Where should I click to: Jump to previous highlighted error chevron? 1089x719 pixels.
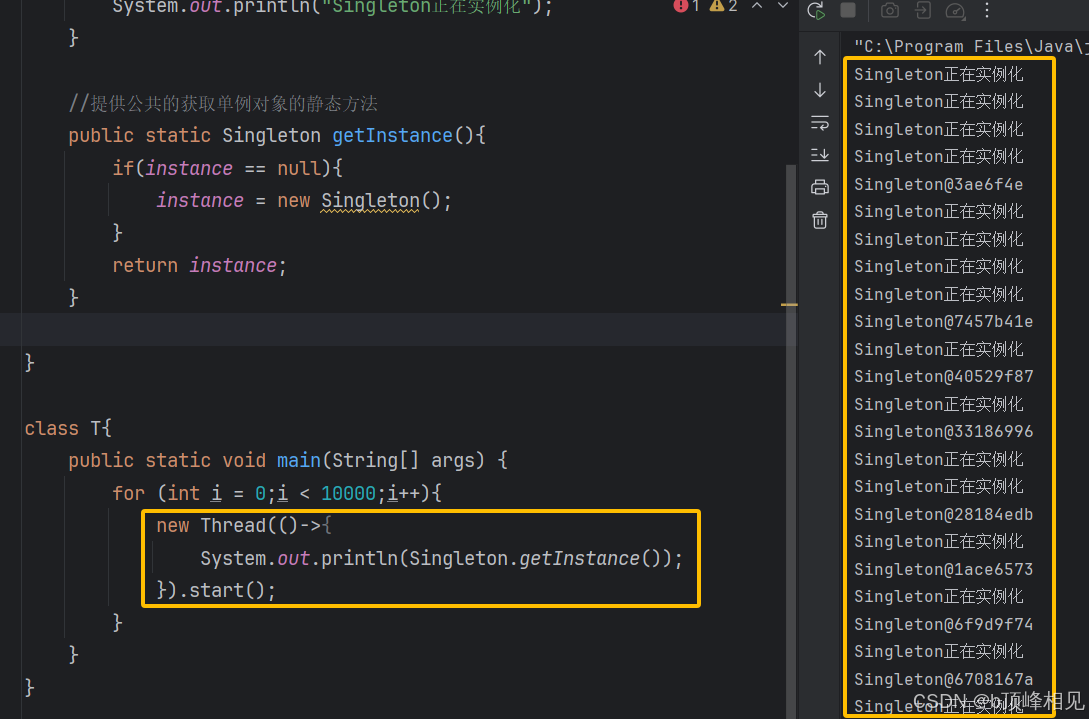click(757, 7)
